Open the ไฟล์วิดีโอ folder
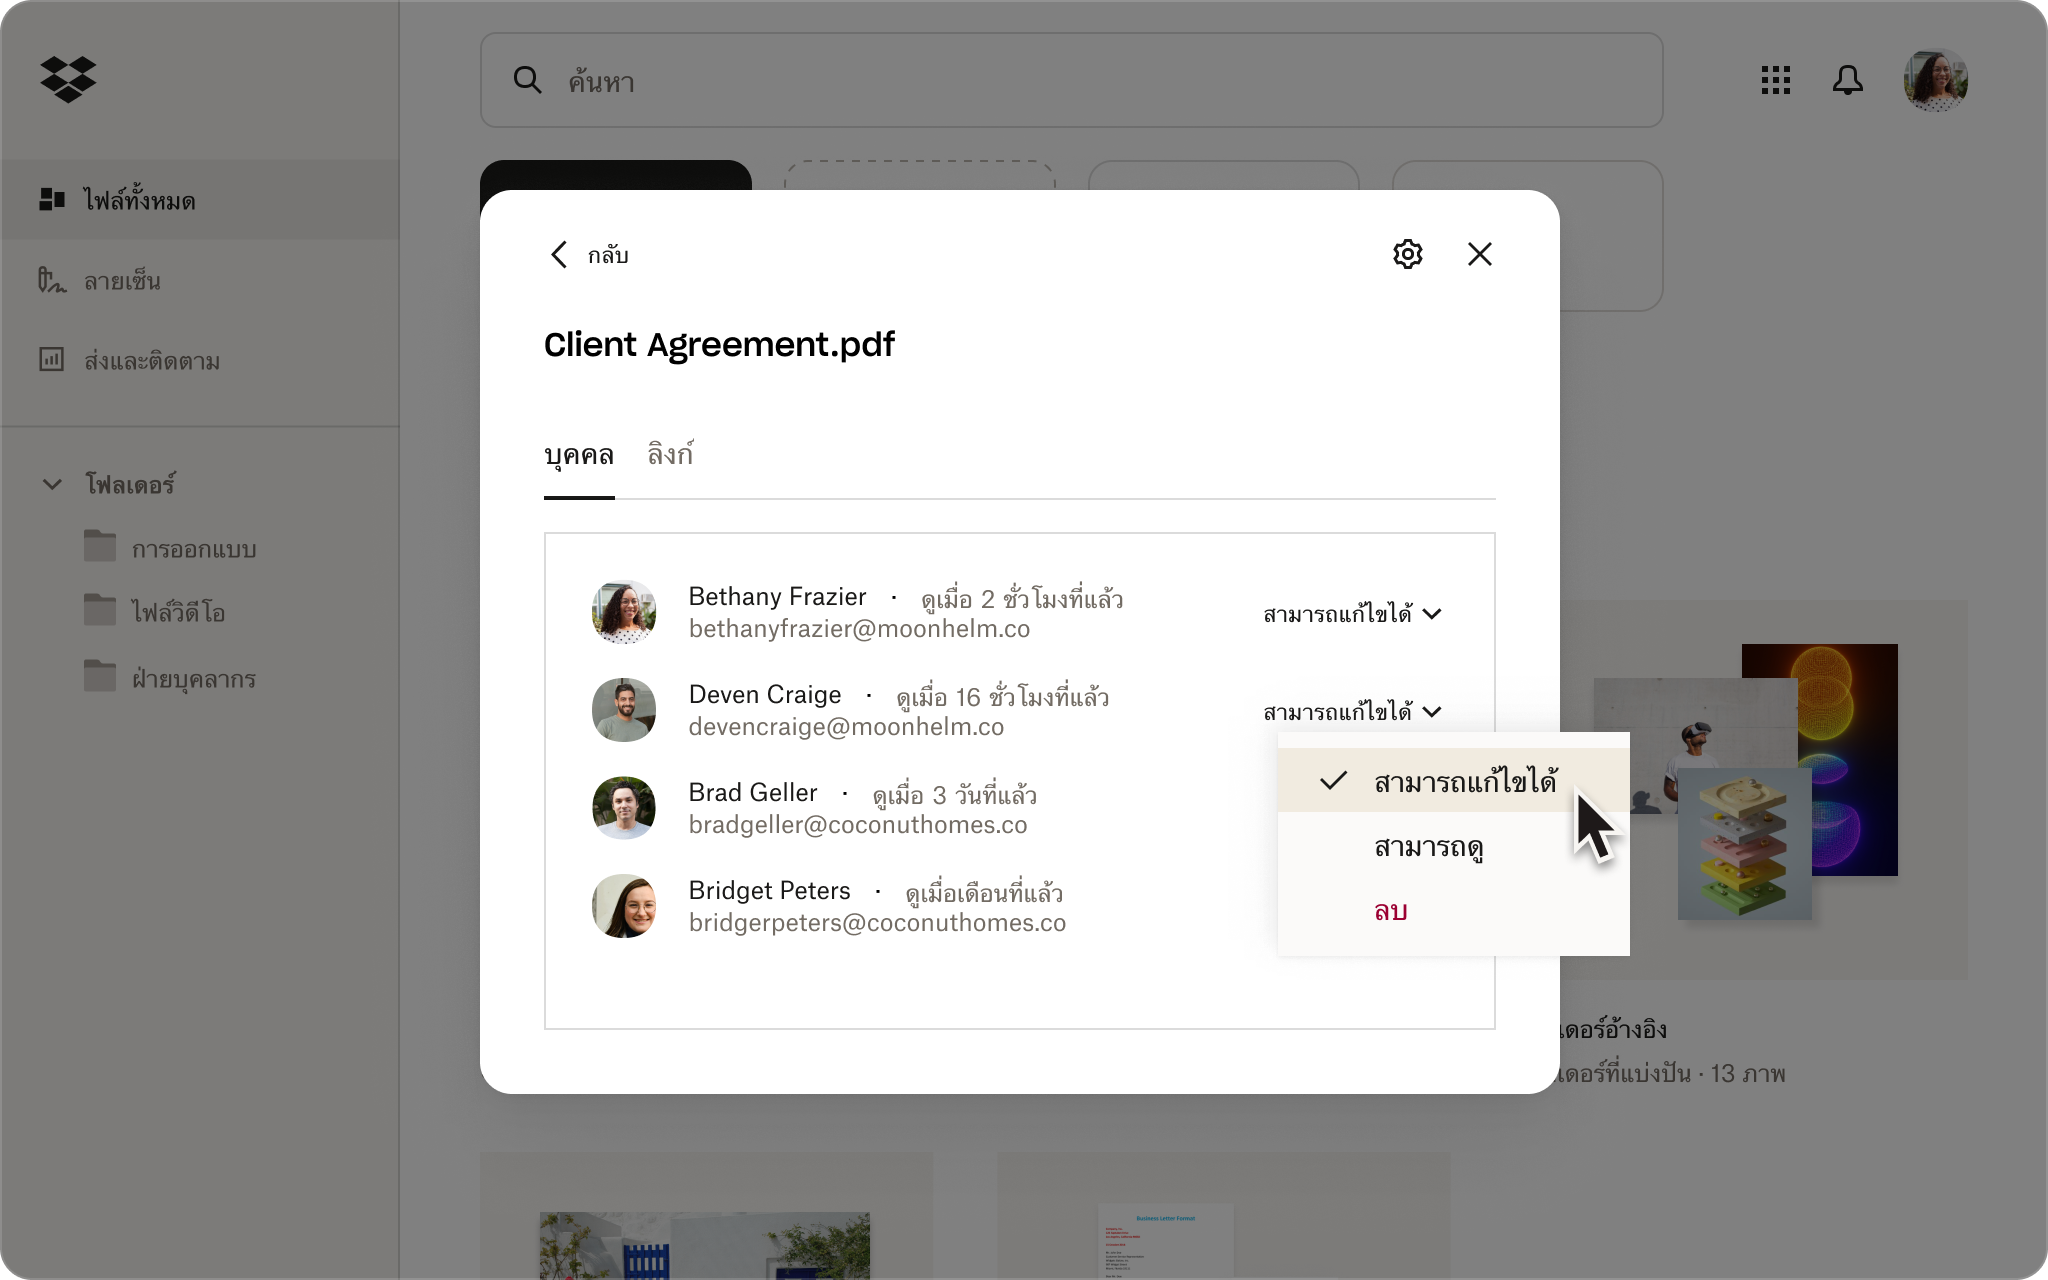This screenshot has width=2048, height=1280. coord(155,611)
